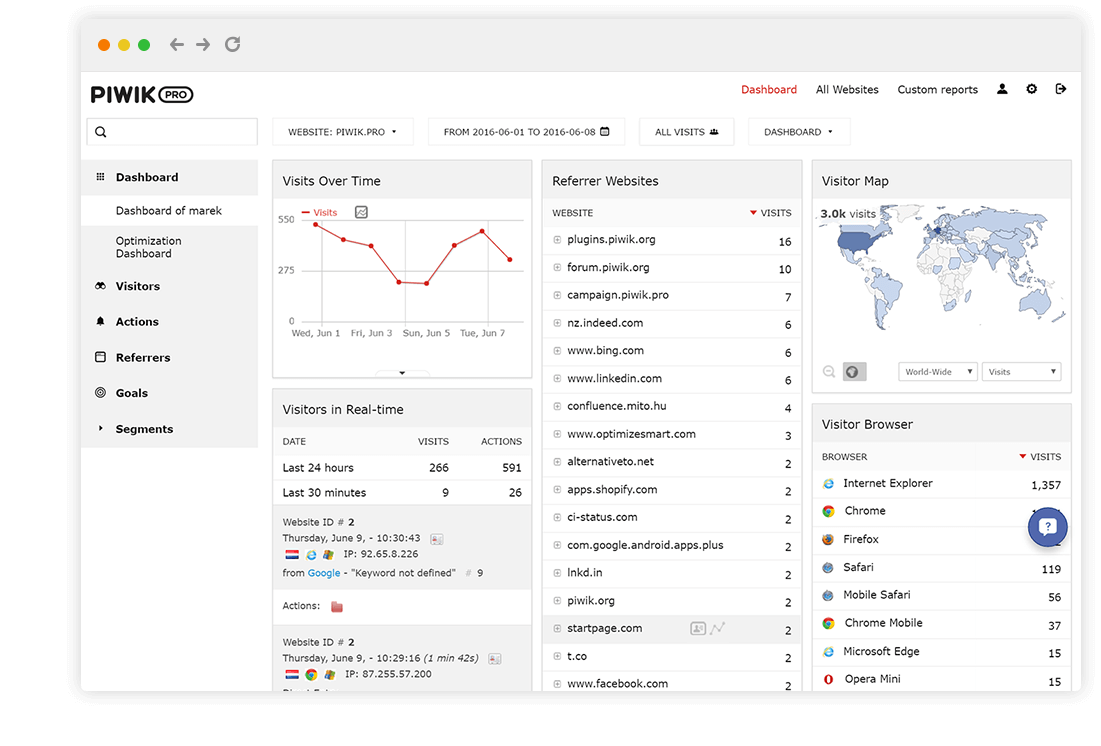This screenshot has height=746, width=1101.
Task: Open Custom reports in top nav
Action: (937, 89)
